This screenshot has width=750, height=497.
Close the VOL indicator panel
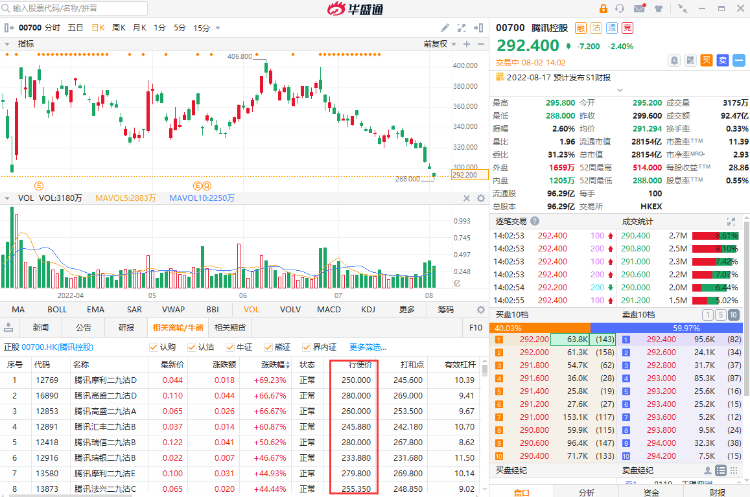(467, 198)
